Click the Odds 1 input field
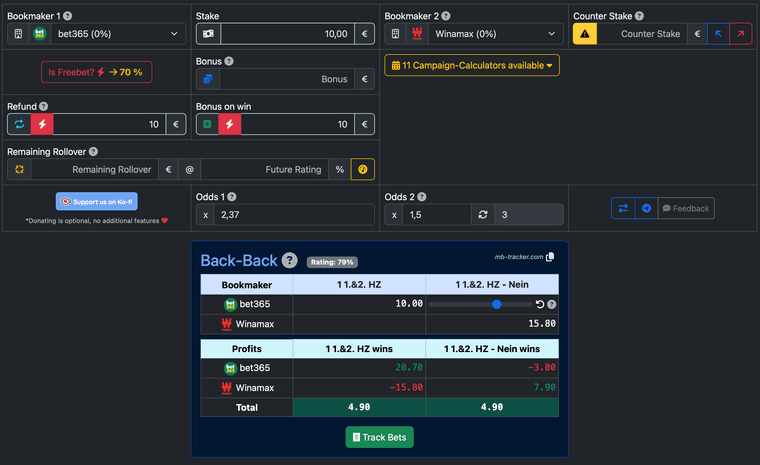The image size is (760, 465). pyautogui.click(x=294, y=215)
